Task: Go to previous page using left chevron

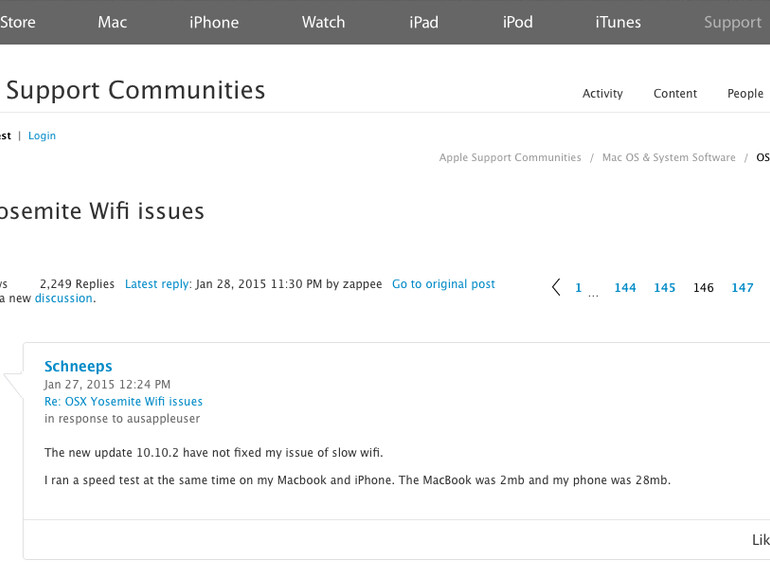Action: 556,288
